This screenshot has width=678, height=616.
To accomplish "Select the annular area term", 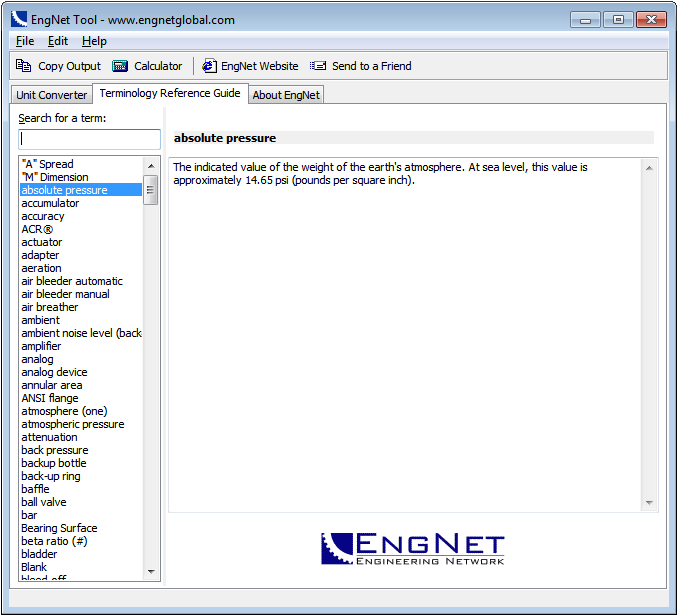I will 81,385.
